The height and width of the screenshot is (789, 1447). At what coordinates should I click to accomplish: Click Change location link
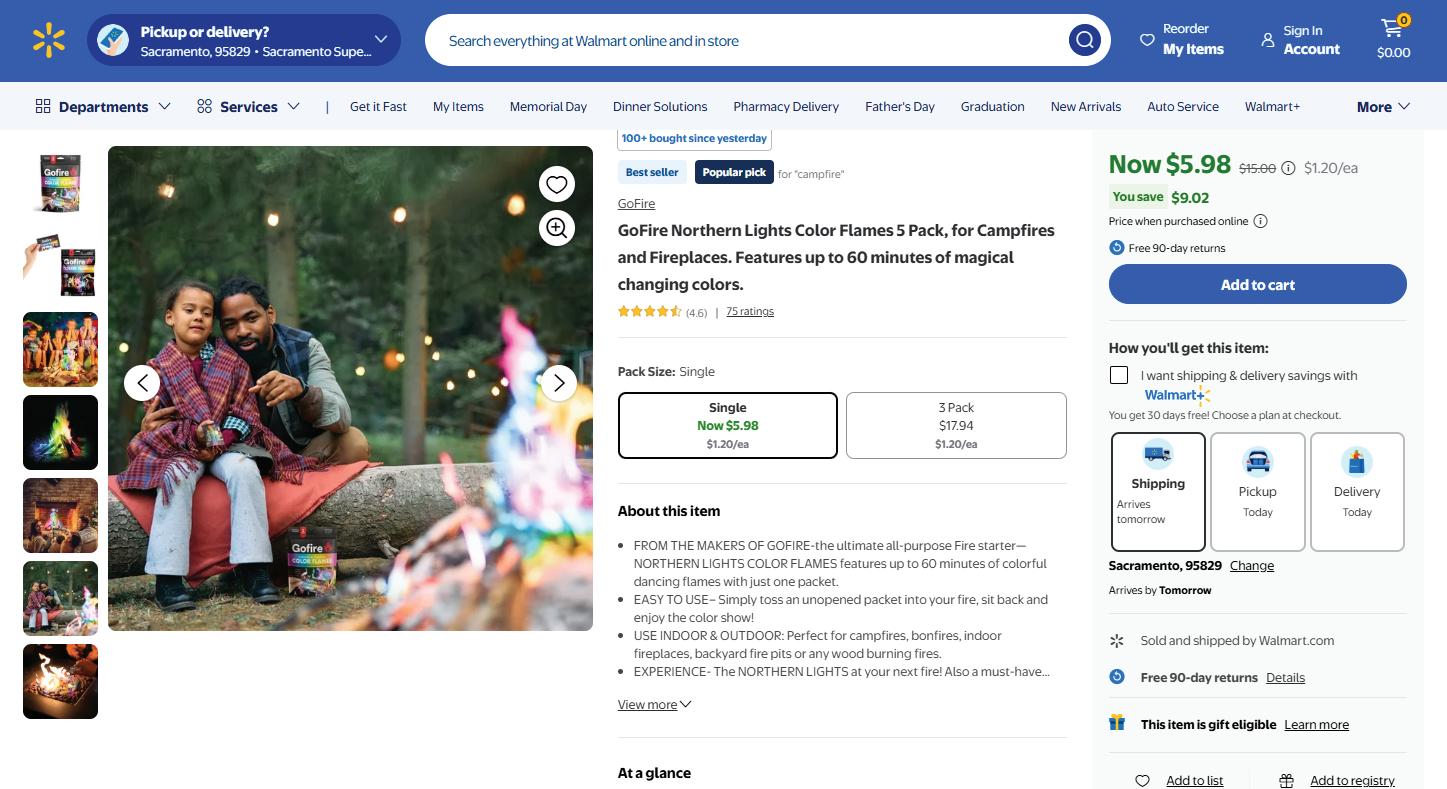click(x=1252, y=566)
